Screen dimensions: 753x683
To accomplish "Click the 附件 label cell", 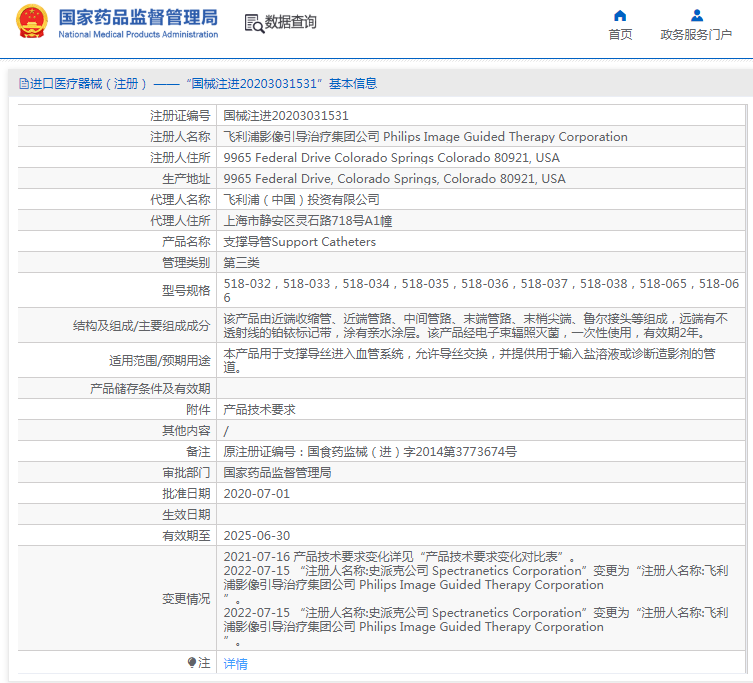I will tap(117, 410).
